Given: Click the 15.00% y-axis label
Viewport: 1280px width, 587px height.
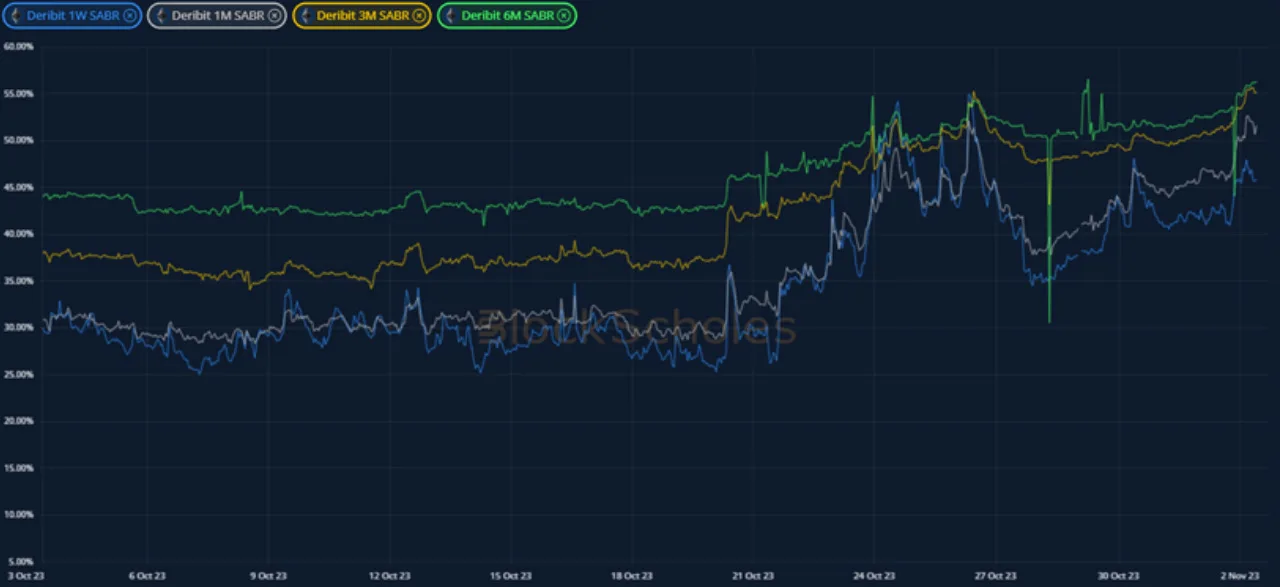Looking at the screenshot, I should (x=18, y=468).
